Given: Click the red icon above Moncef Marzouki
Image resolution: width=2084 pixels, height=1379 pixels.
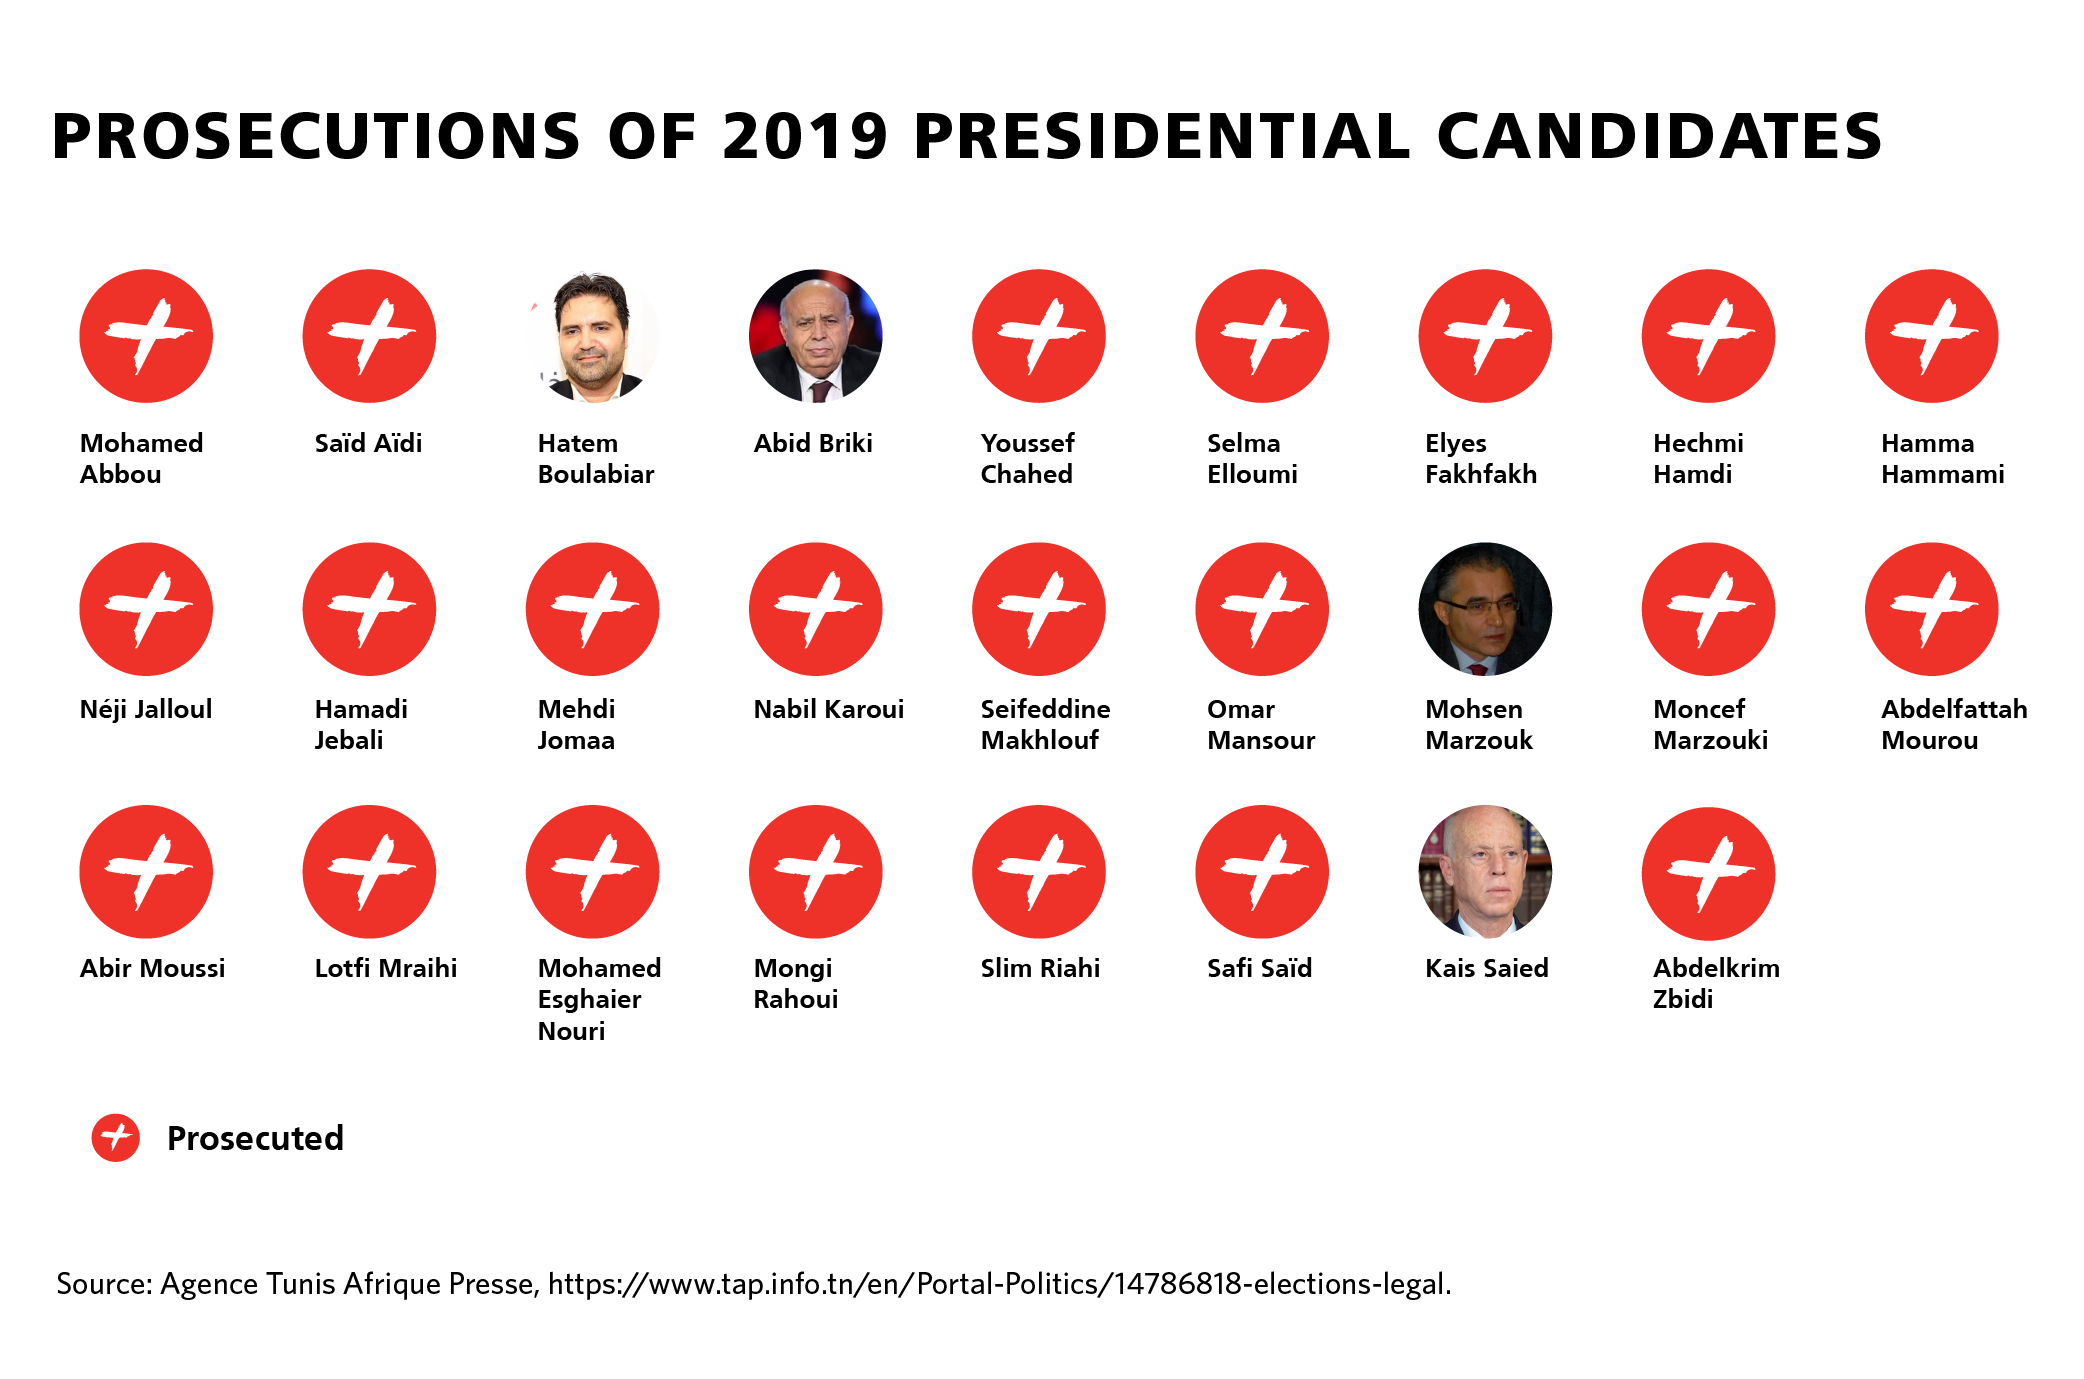Looking at the screenshot, I should [1708, 609].
